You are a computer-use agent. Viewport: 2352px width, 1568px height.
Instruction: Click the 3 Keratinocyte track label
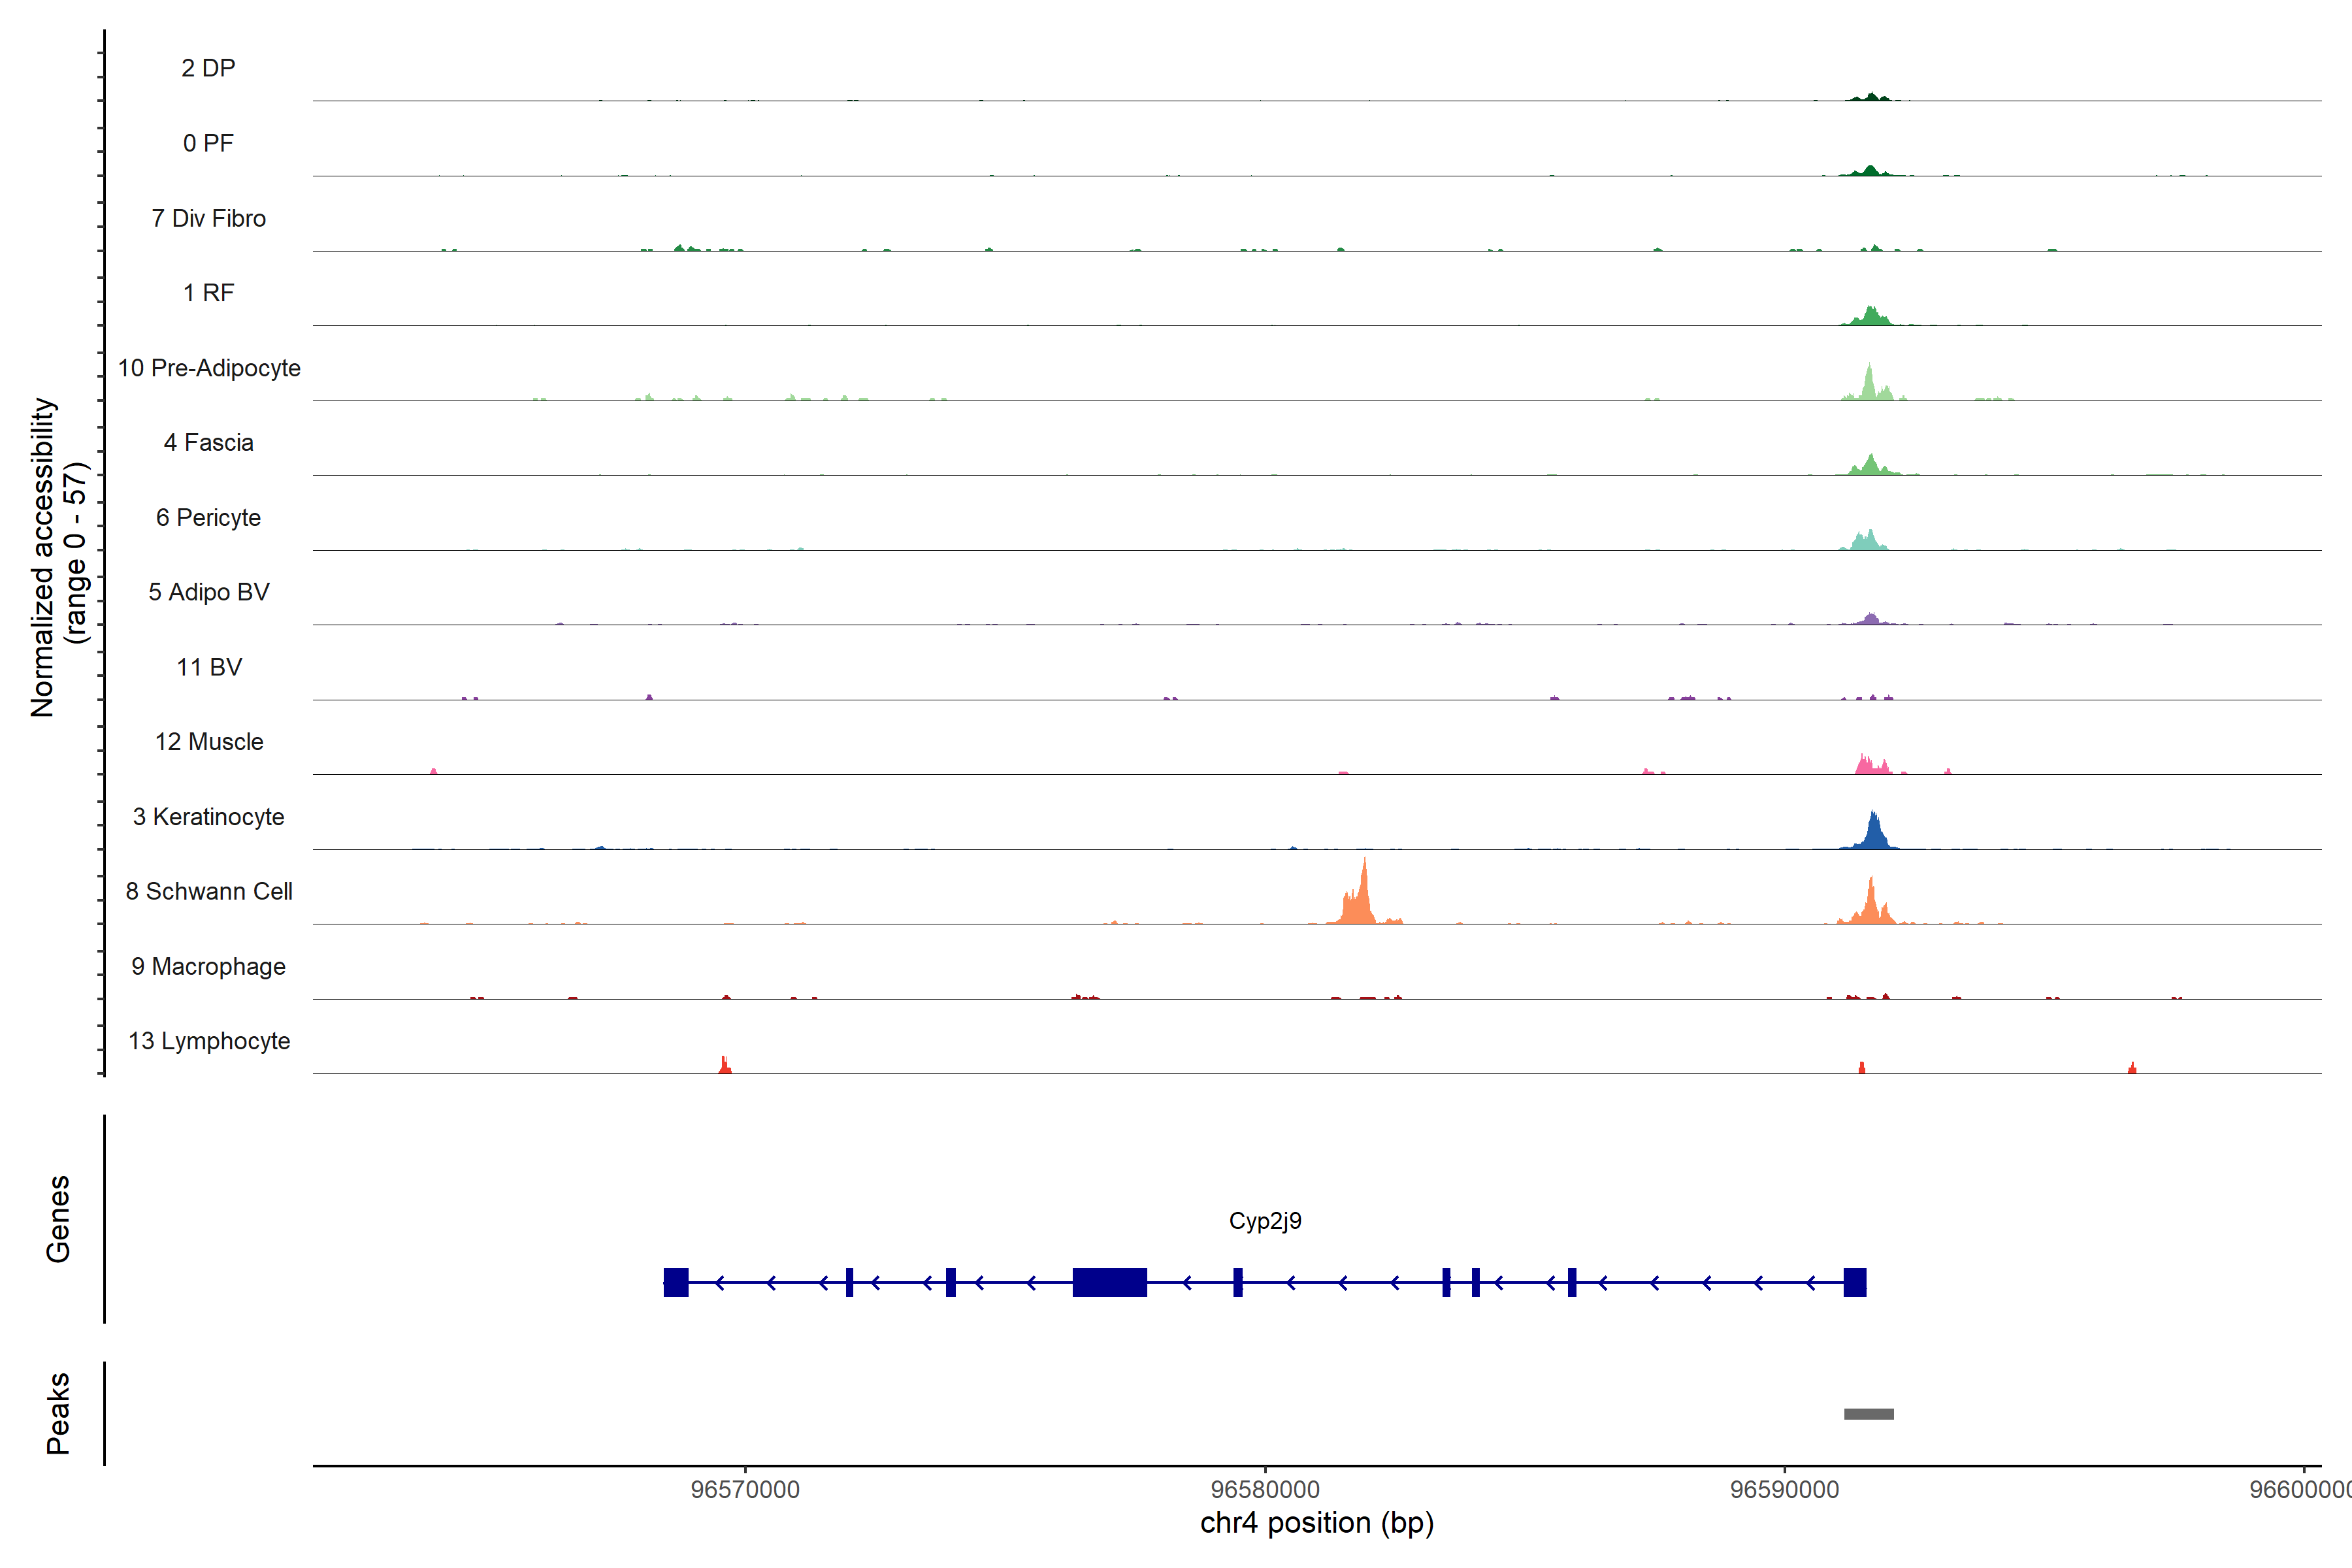(209, 817)
